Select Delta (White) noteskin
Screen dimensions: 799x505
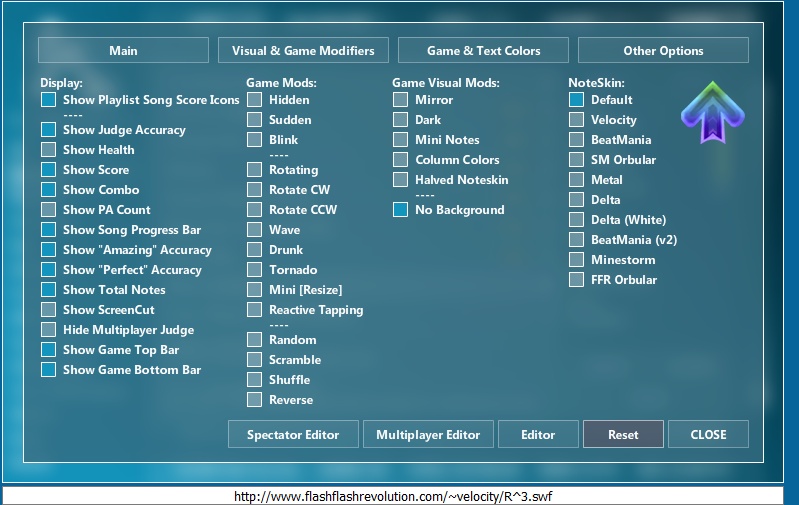(576, 220)
